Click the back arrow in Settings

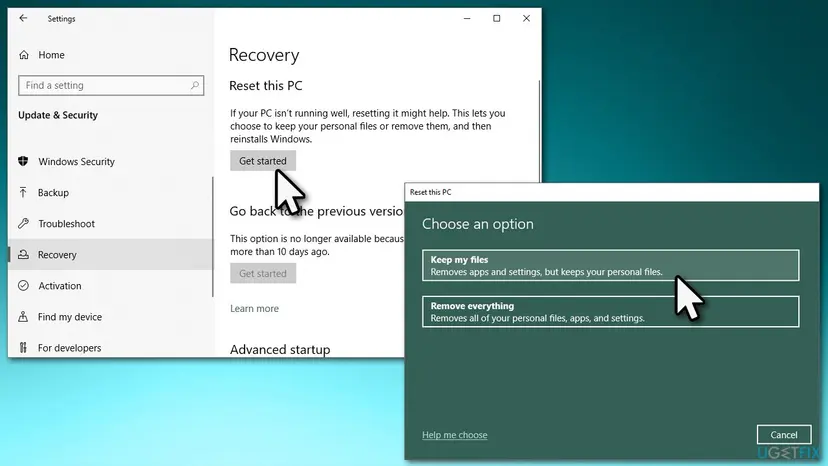[23, 18]
